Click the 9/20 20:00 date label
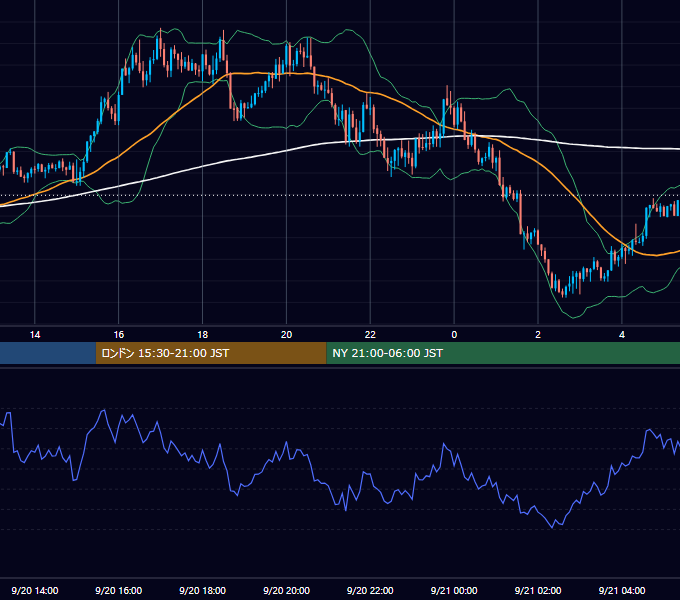680x600 pixels. (x=286, y=590)
